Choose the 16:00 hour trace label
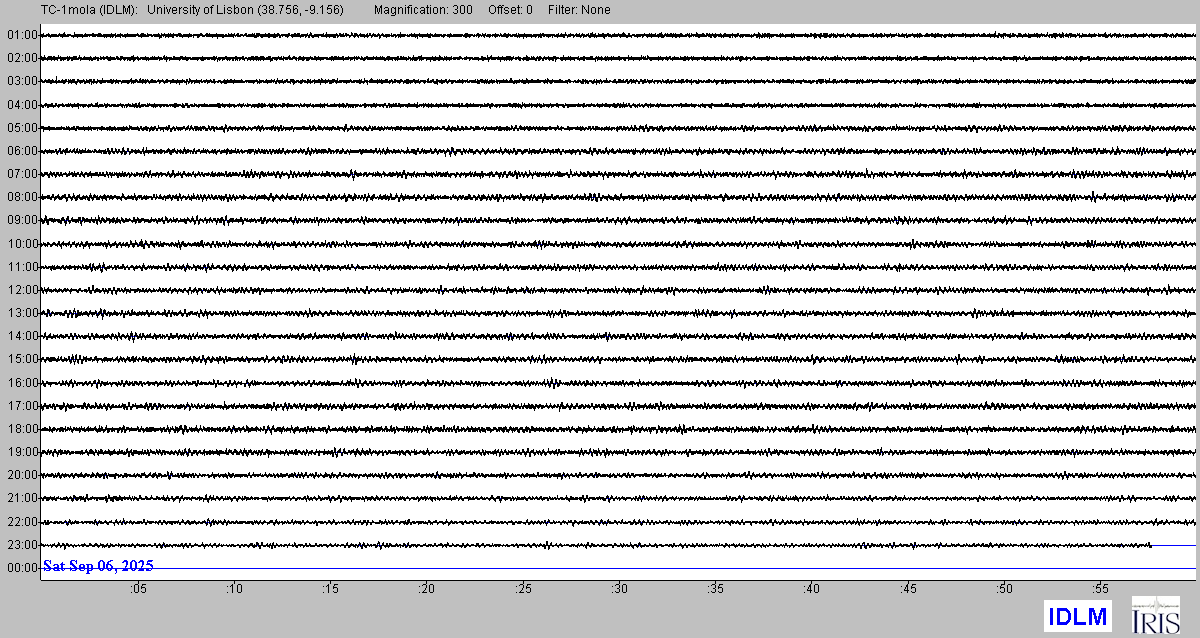The height and width of the screenshot is (638, 1200). coord(22,383)
